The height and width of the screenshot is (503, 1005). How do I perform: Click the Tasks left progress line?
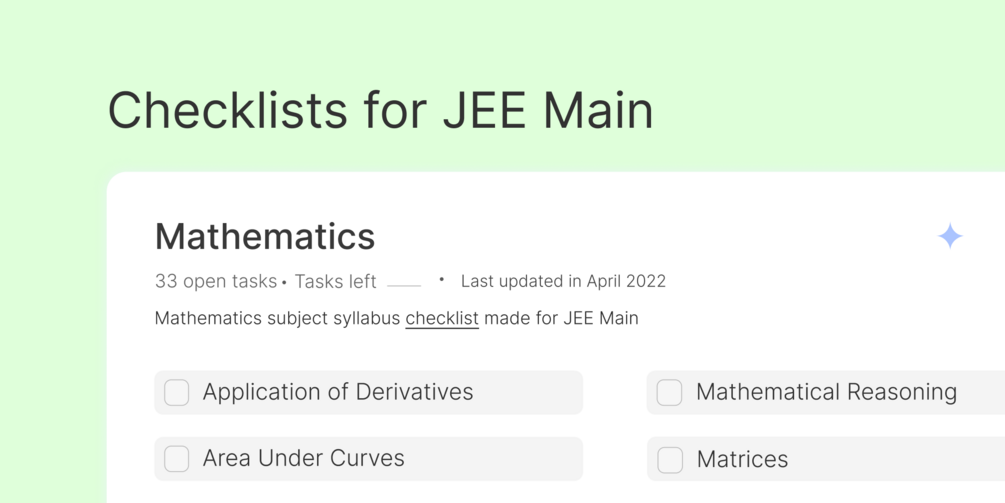click(404, 285)
